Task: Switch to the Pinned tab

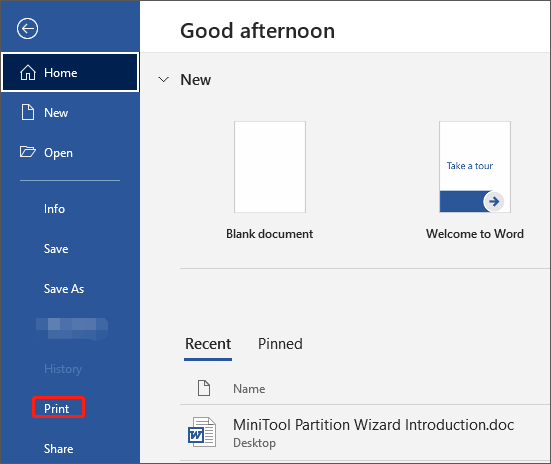Action: coord(280,344)
